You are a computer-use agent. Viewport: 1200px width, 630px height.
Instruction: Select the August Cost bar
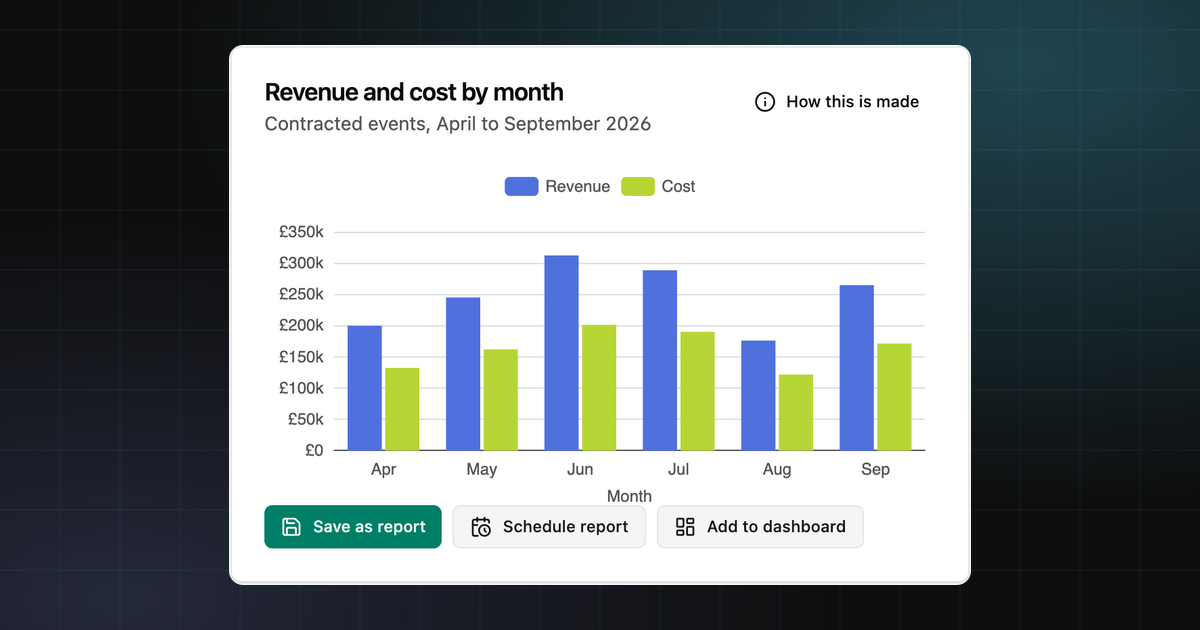[796, 412]
